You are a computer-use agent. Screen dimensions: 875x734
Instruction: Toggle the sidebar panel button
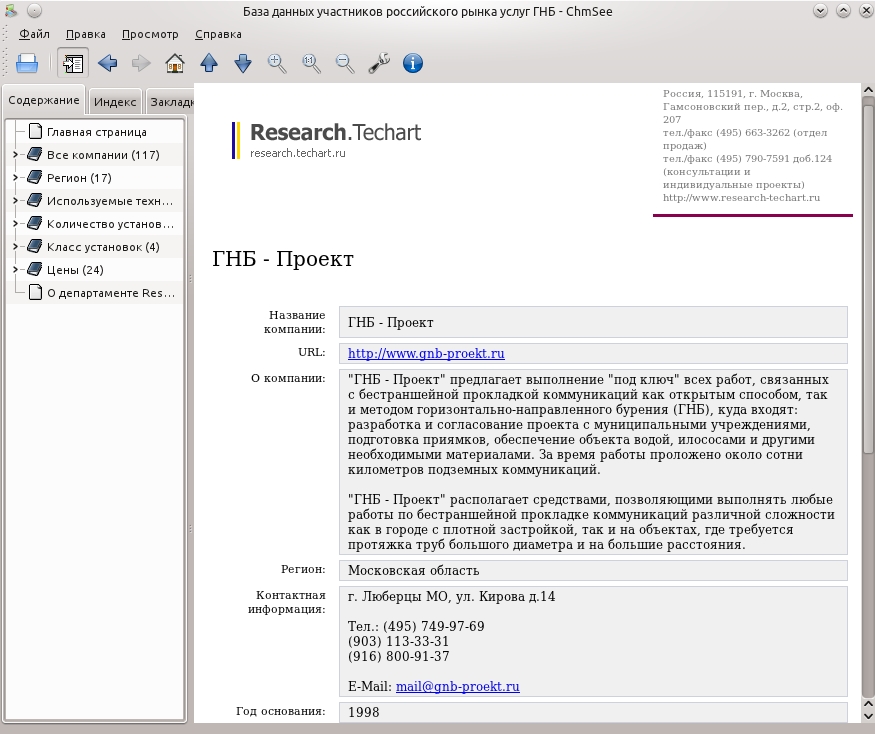pos(73,63)
